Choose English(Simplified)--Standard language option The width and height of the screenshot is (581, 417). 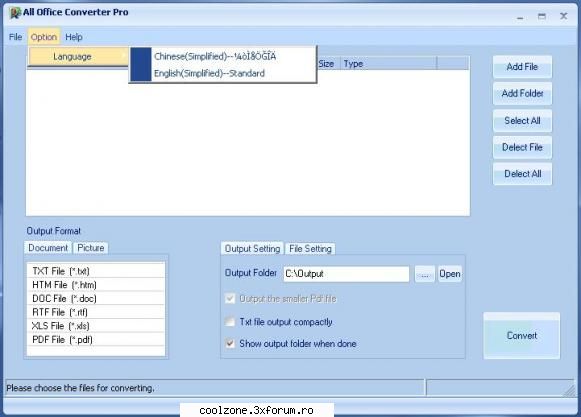coord(223,73)
